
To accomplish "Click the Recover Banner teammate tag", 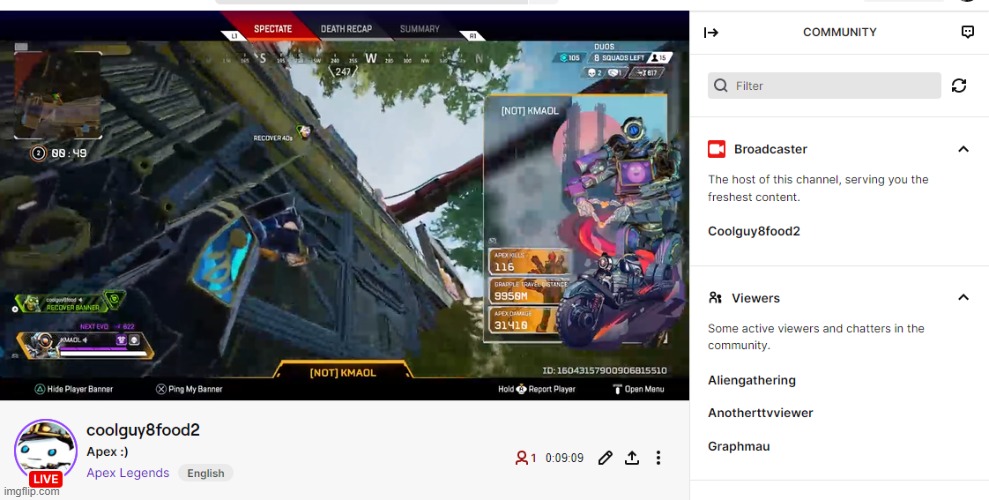I will 69,303.
